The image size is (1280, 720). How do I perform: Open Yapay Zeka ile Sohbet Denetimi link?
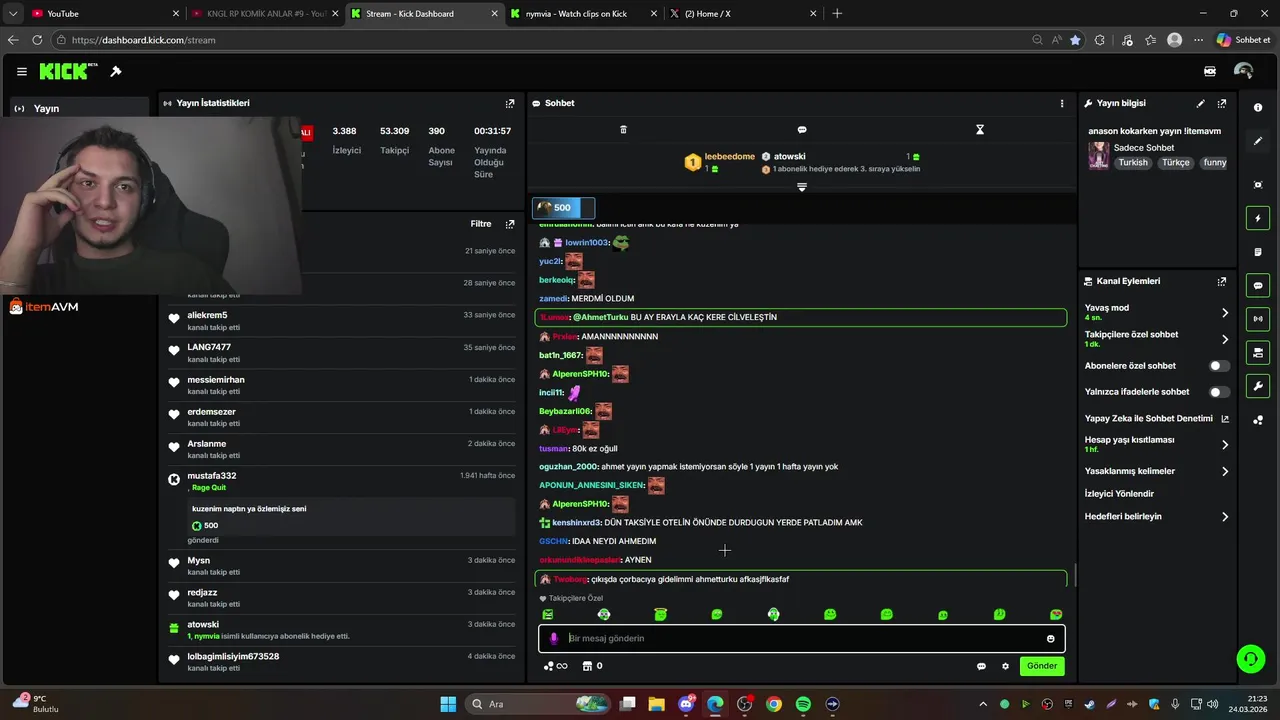(x=1156, y=418)
